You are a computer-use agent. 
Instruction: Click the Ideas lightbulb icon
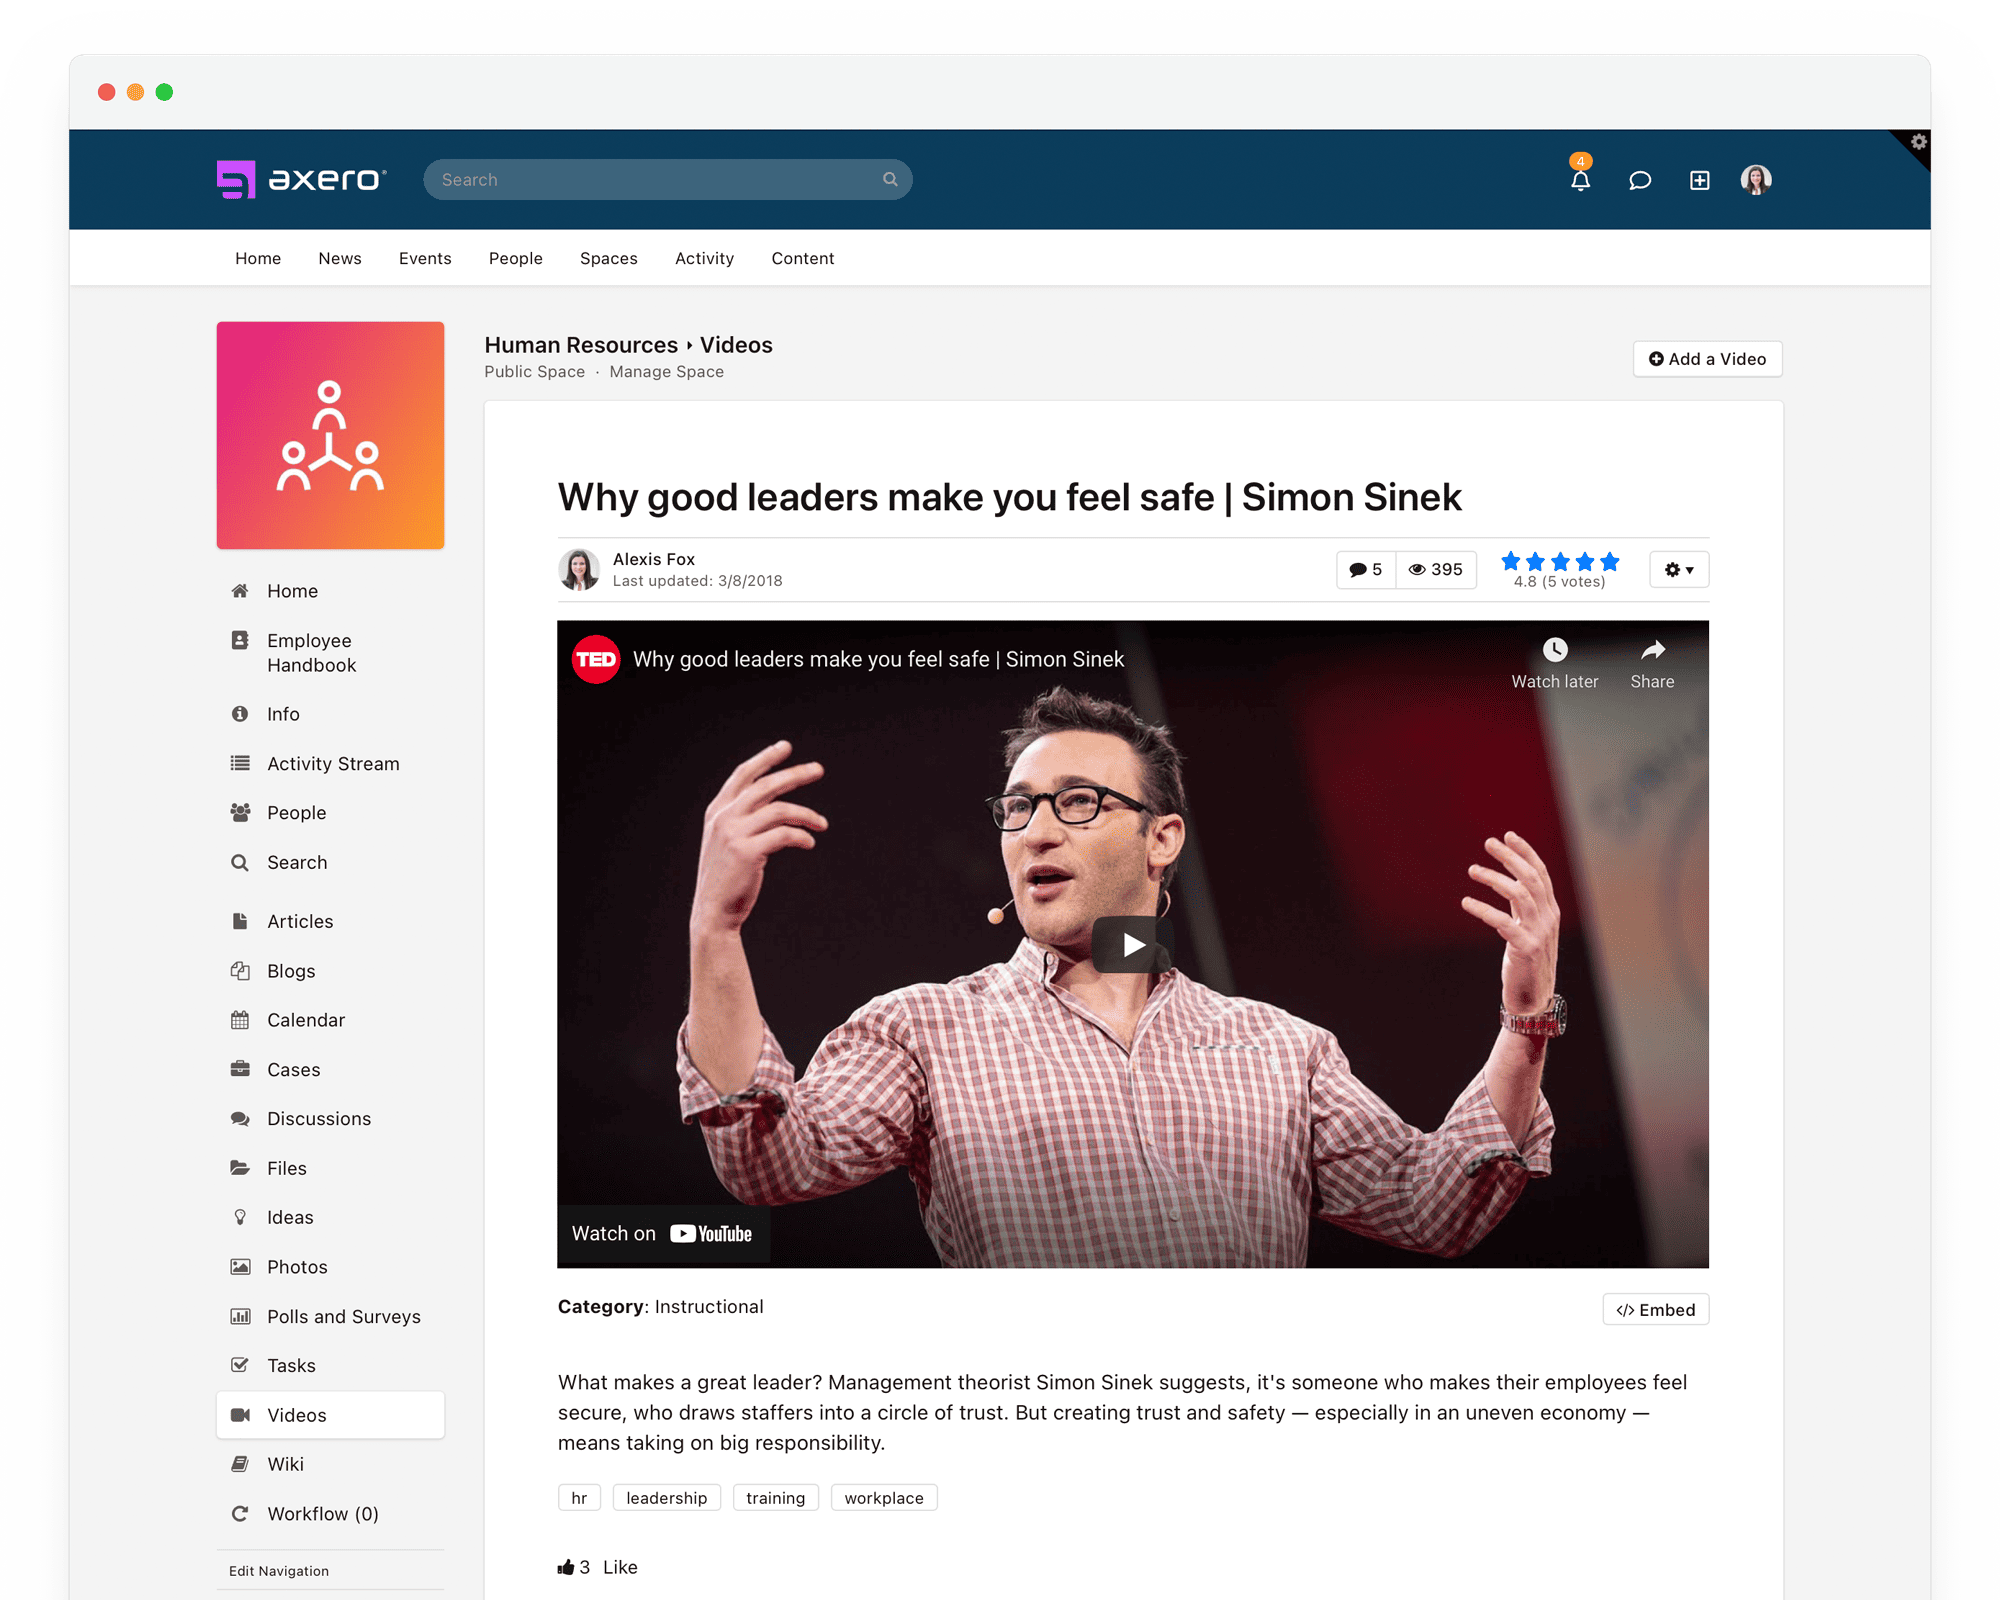tap(241, 1217)
